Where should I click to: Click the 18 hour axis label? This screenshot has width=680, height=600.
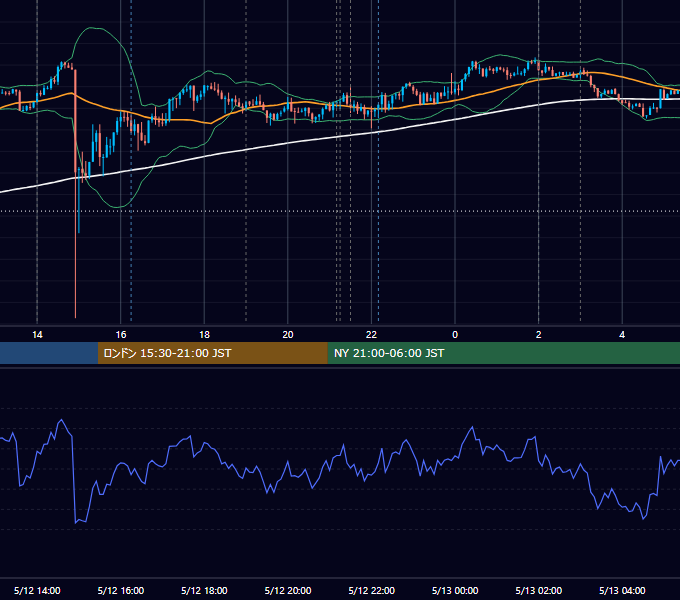[x=204, y=335]
